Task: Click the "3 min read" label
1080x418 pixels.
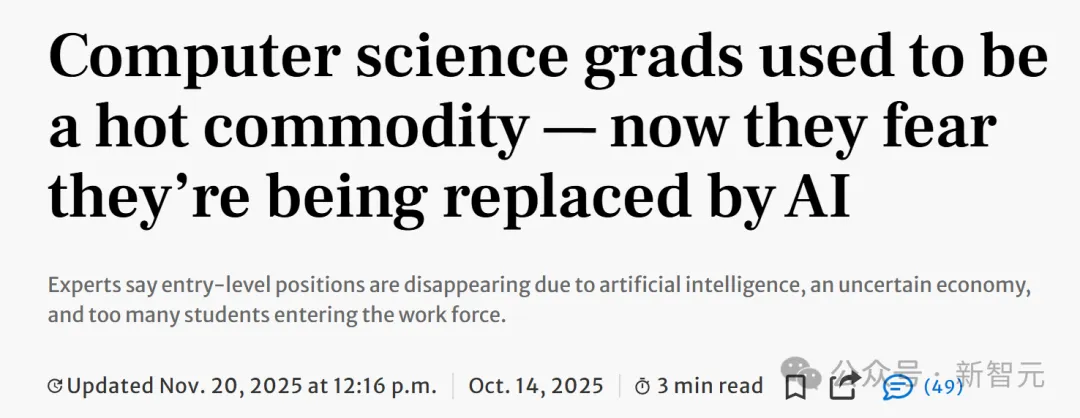Action: point(709,386)
